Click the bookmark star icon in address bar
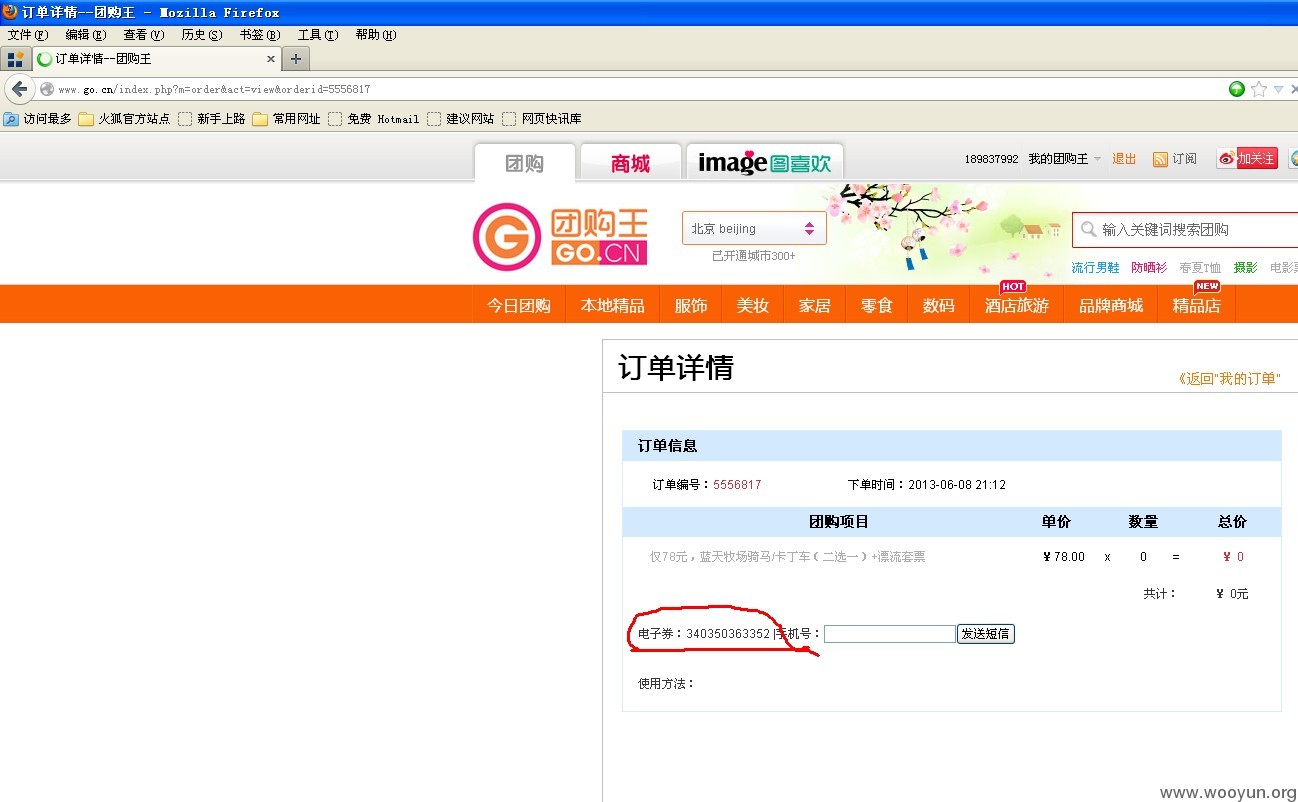This screenshot has height=802, width=1298. tap(1259, 89)
